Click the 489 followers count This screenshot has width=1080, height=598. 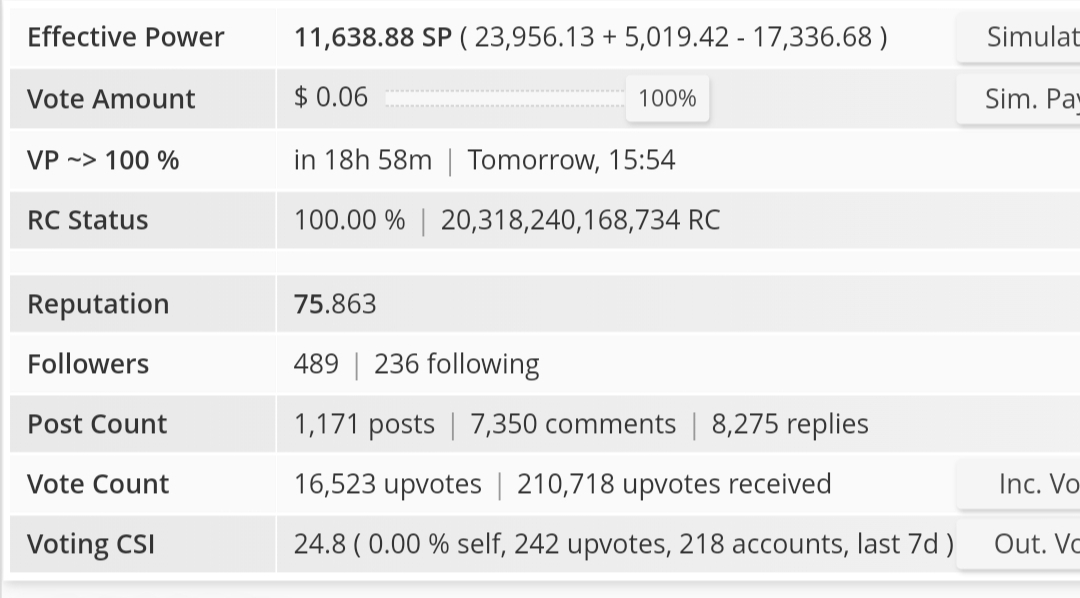pyautogui.click(x=316, y=364)
